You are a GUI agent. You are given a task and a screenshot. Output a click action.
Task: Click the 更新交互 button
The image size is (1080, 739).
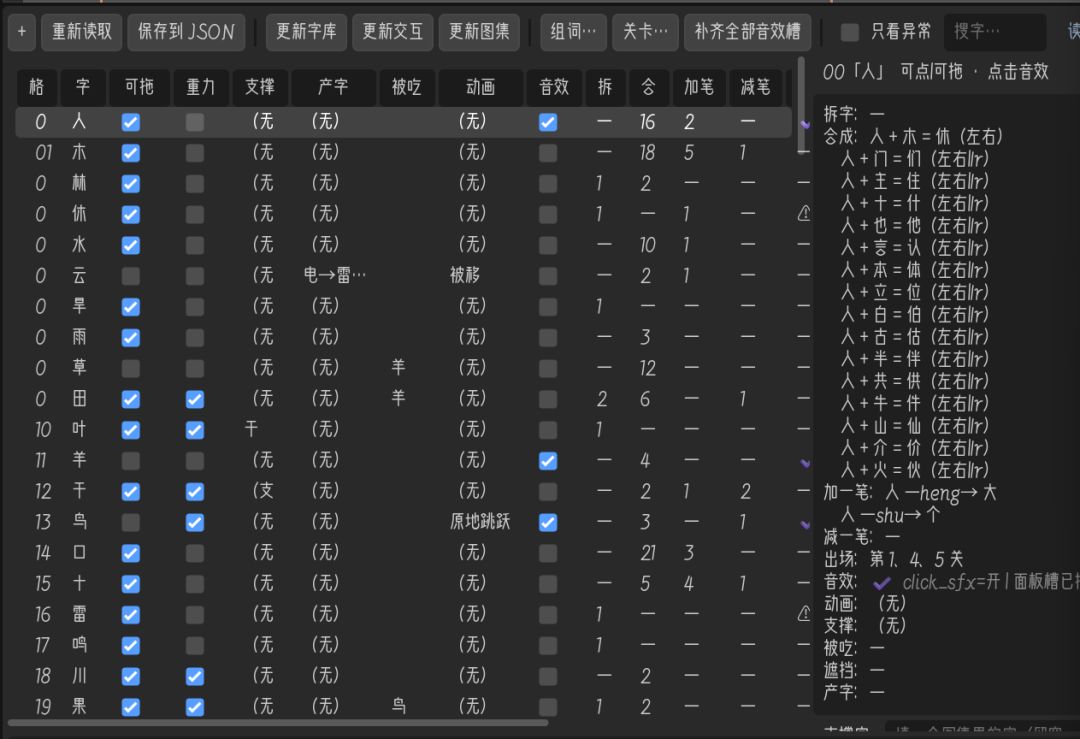393,32
